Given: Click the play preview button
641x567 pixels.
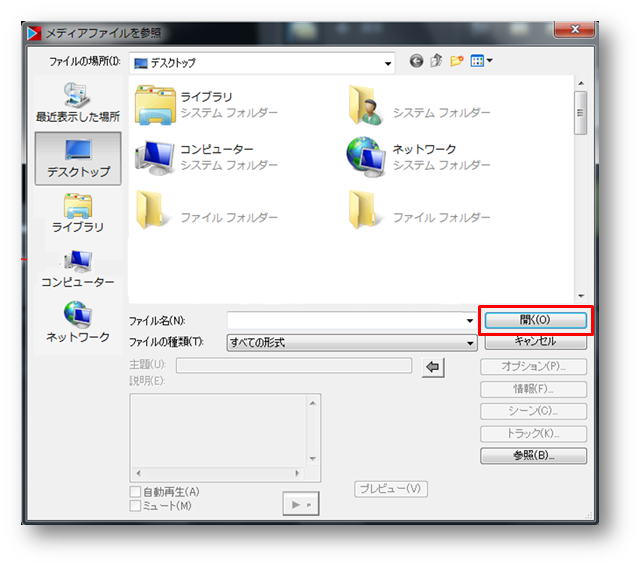Looking at the screenshot, I should (301, 504).
